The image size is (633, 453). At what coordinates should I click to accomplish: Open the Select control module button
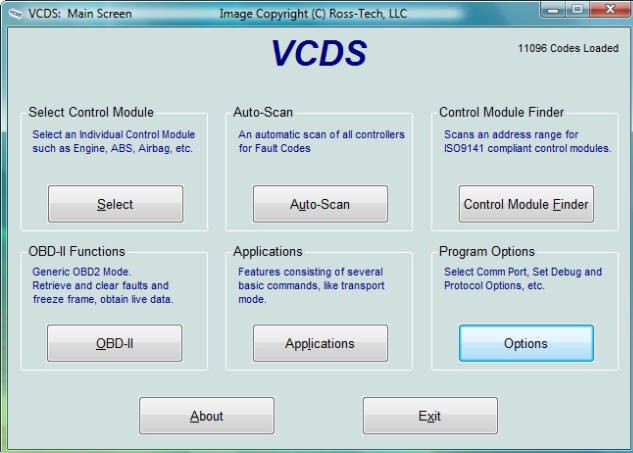[x=115, y=204]
